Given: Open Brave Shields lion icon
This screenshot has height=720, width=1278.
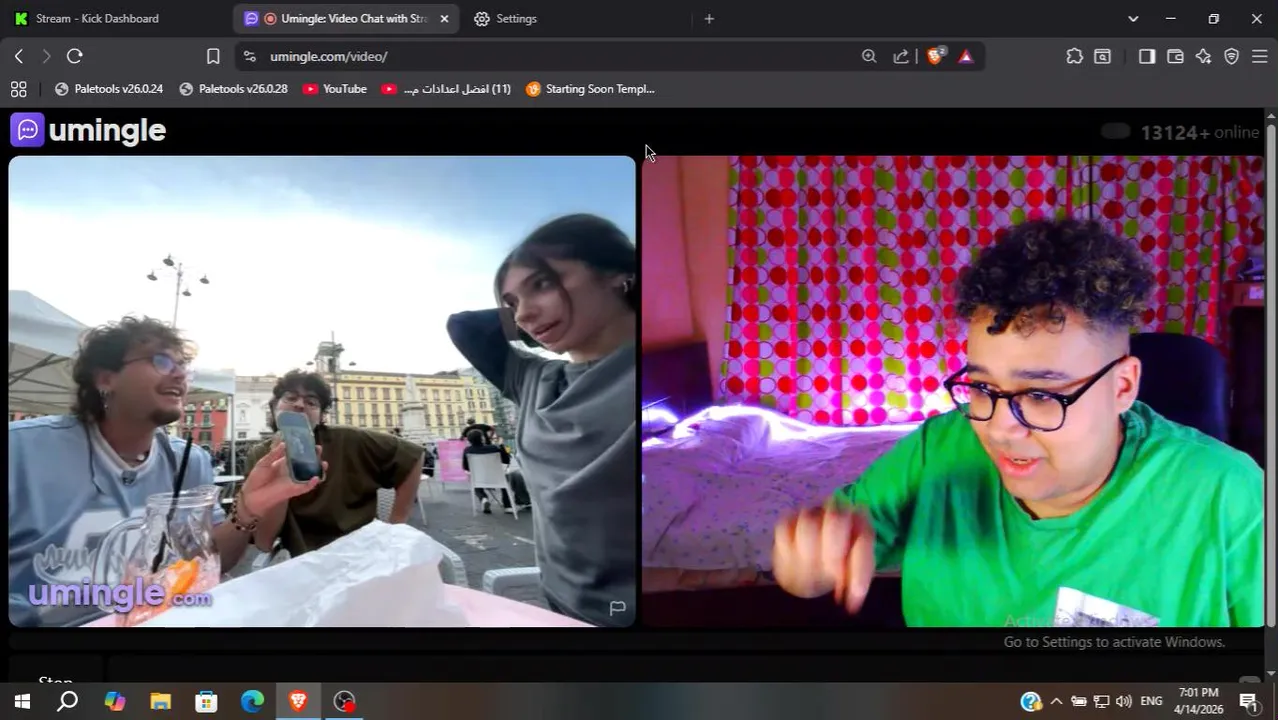Looking at the screenshot, I should pyautogui.click(x=935, y=57).
